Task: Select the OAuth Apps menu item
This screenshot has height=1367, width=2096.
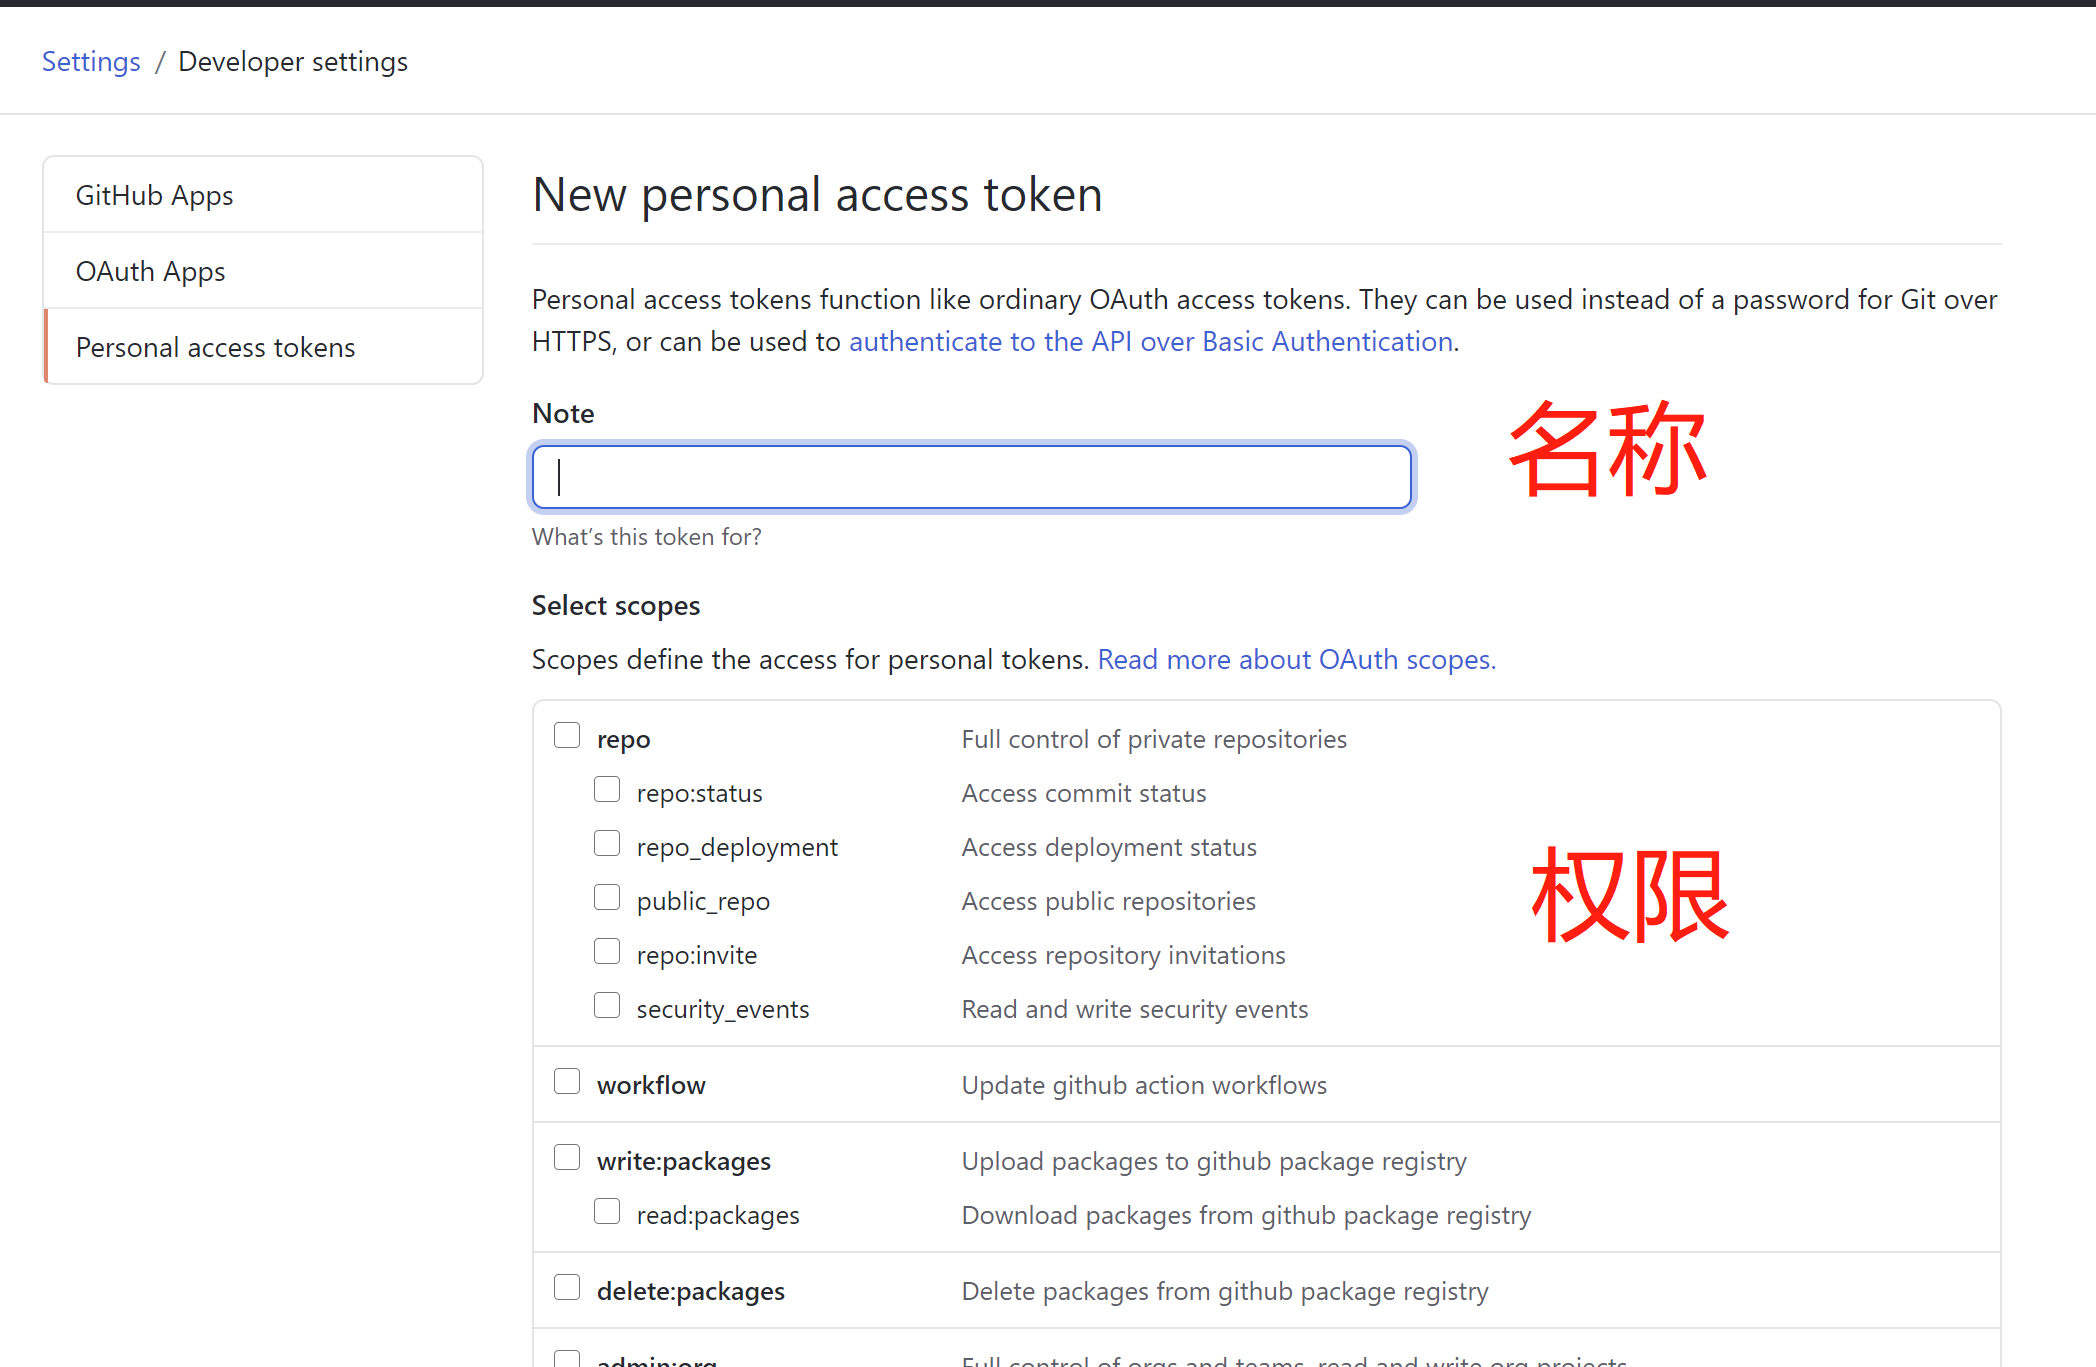Action: click(x=150, y=270)
